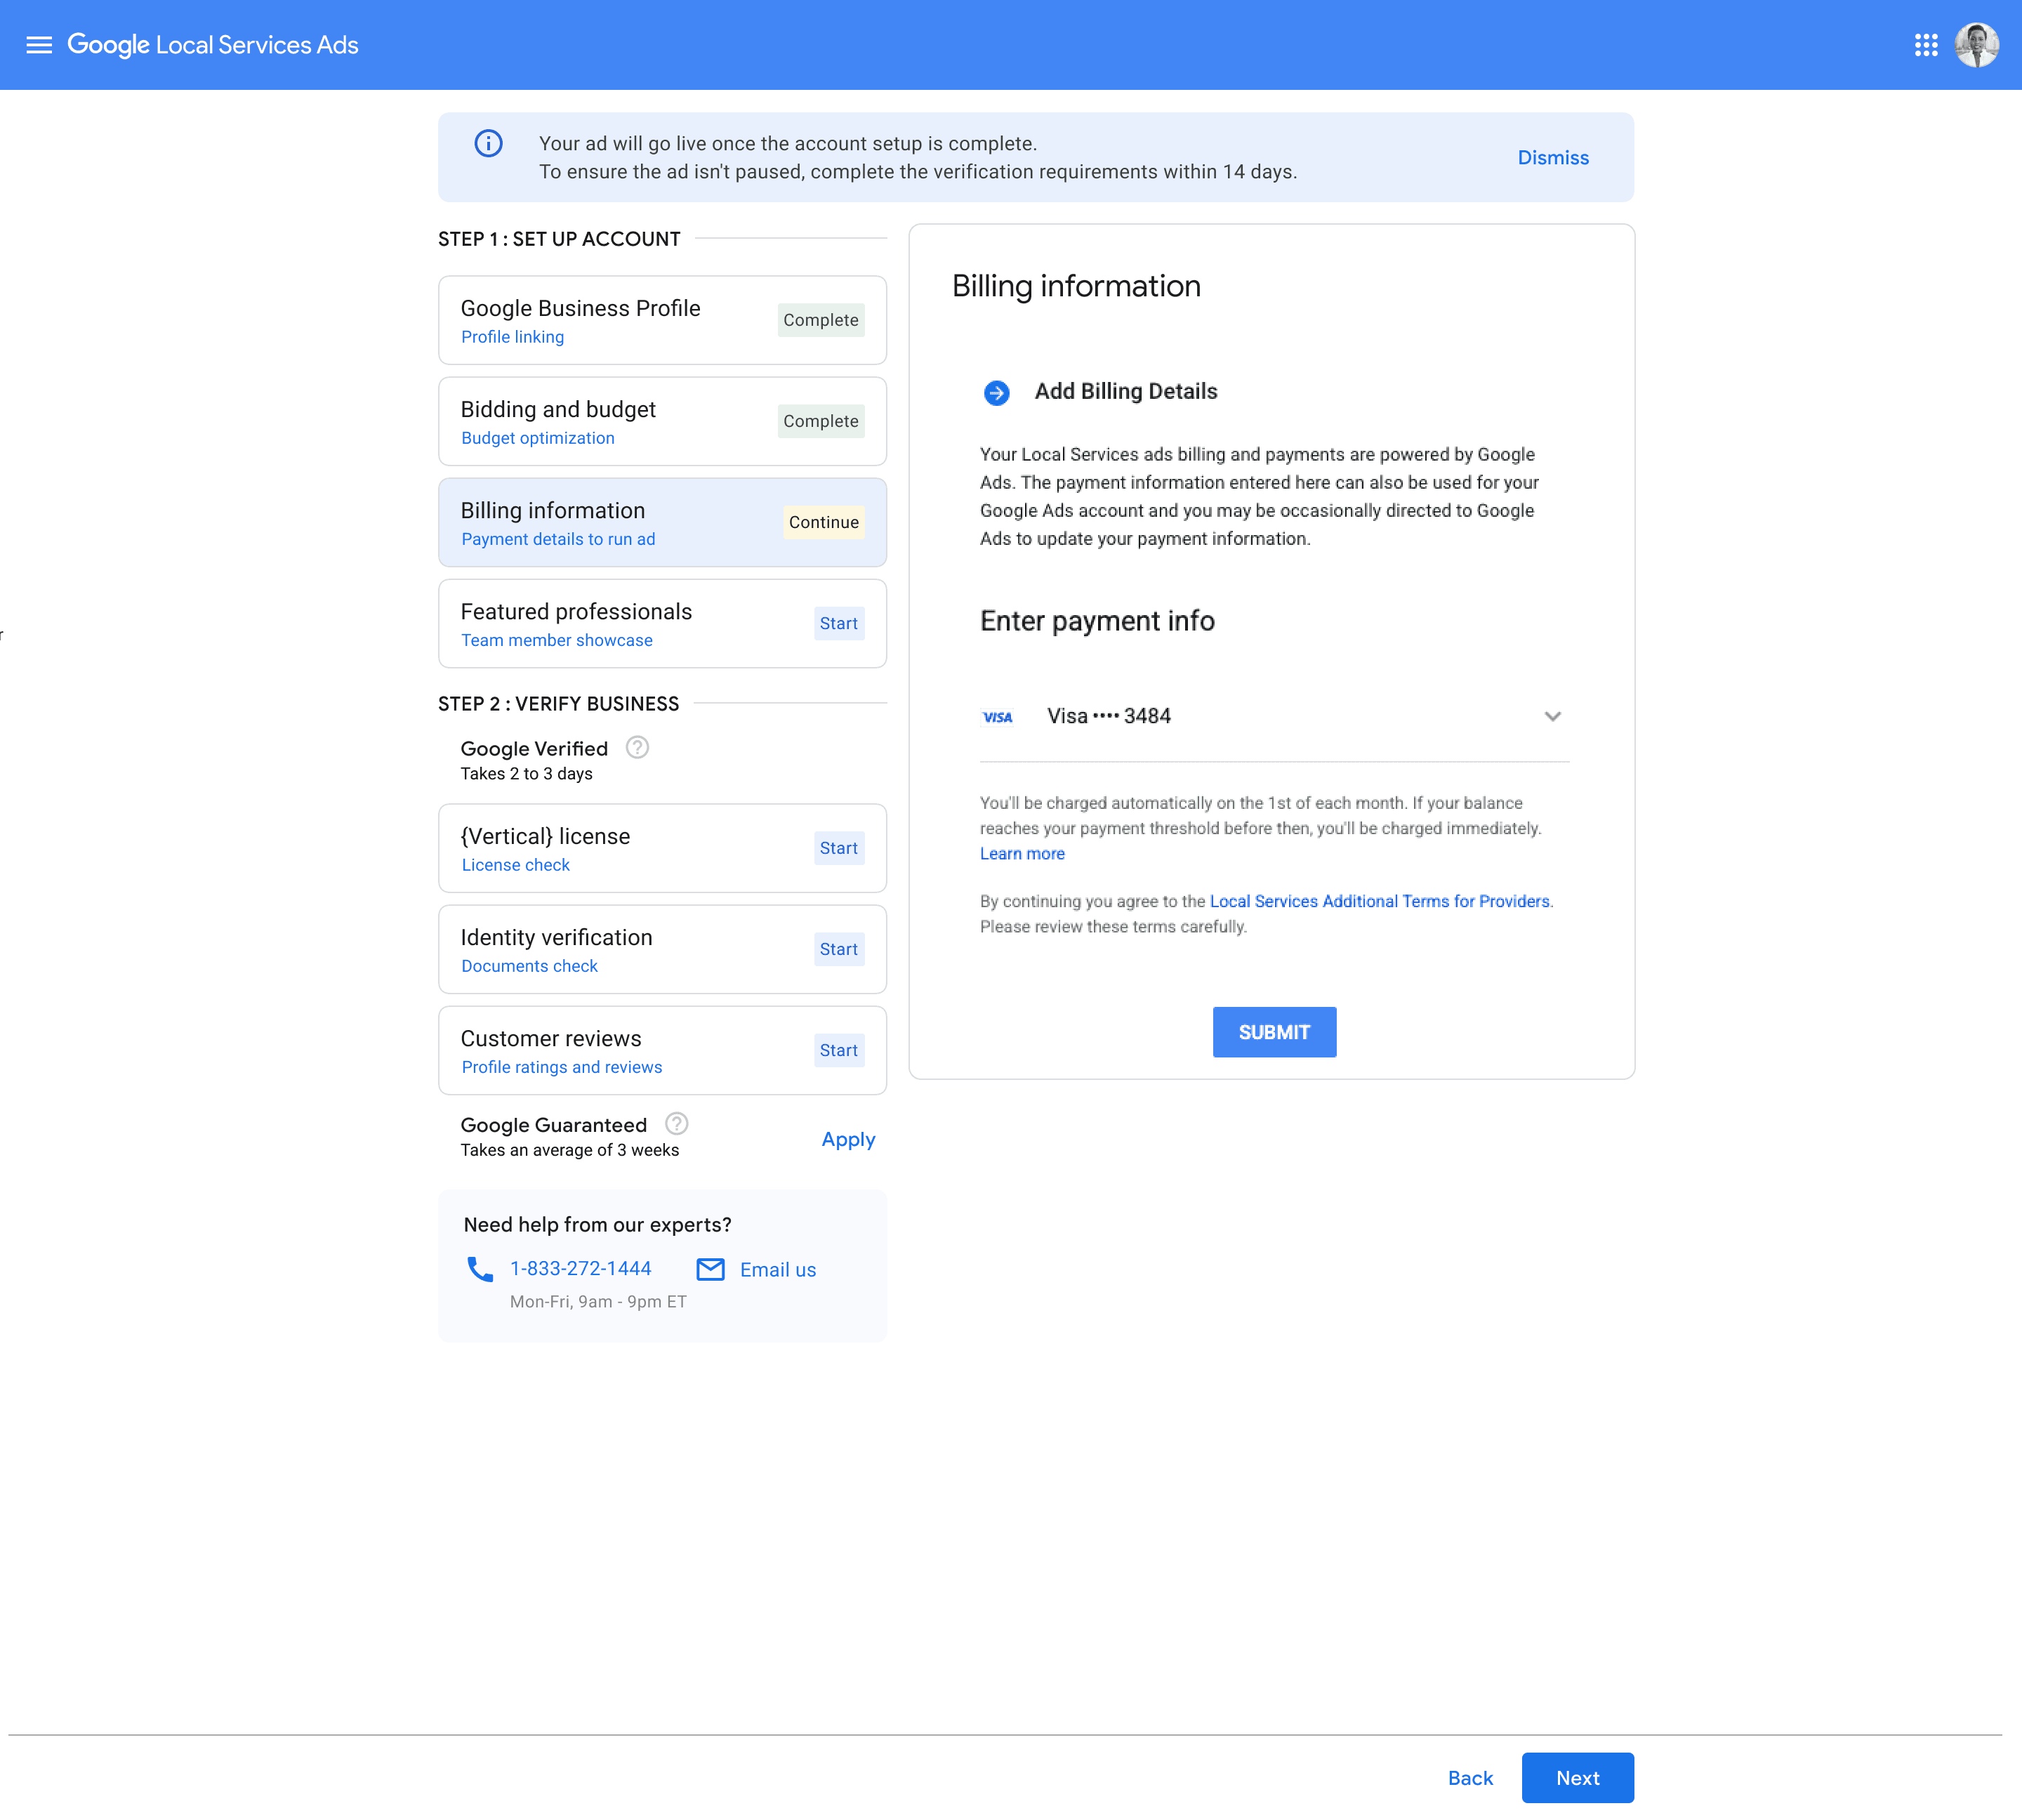
Task: Click the Google Local Services Ads logo
Action: [213, 45]
